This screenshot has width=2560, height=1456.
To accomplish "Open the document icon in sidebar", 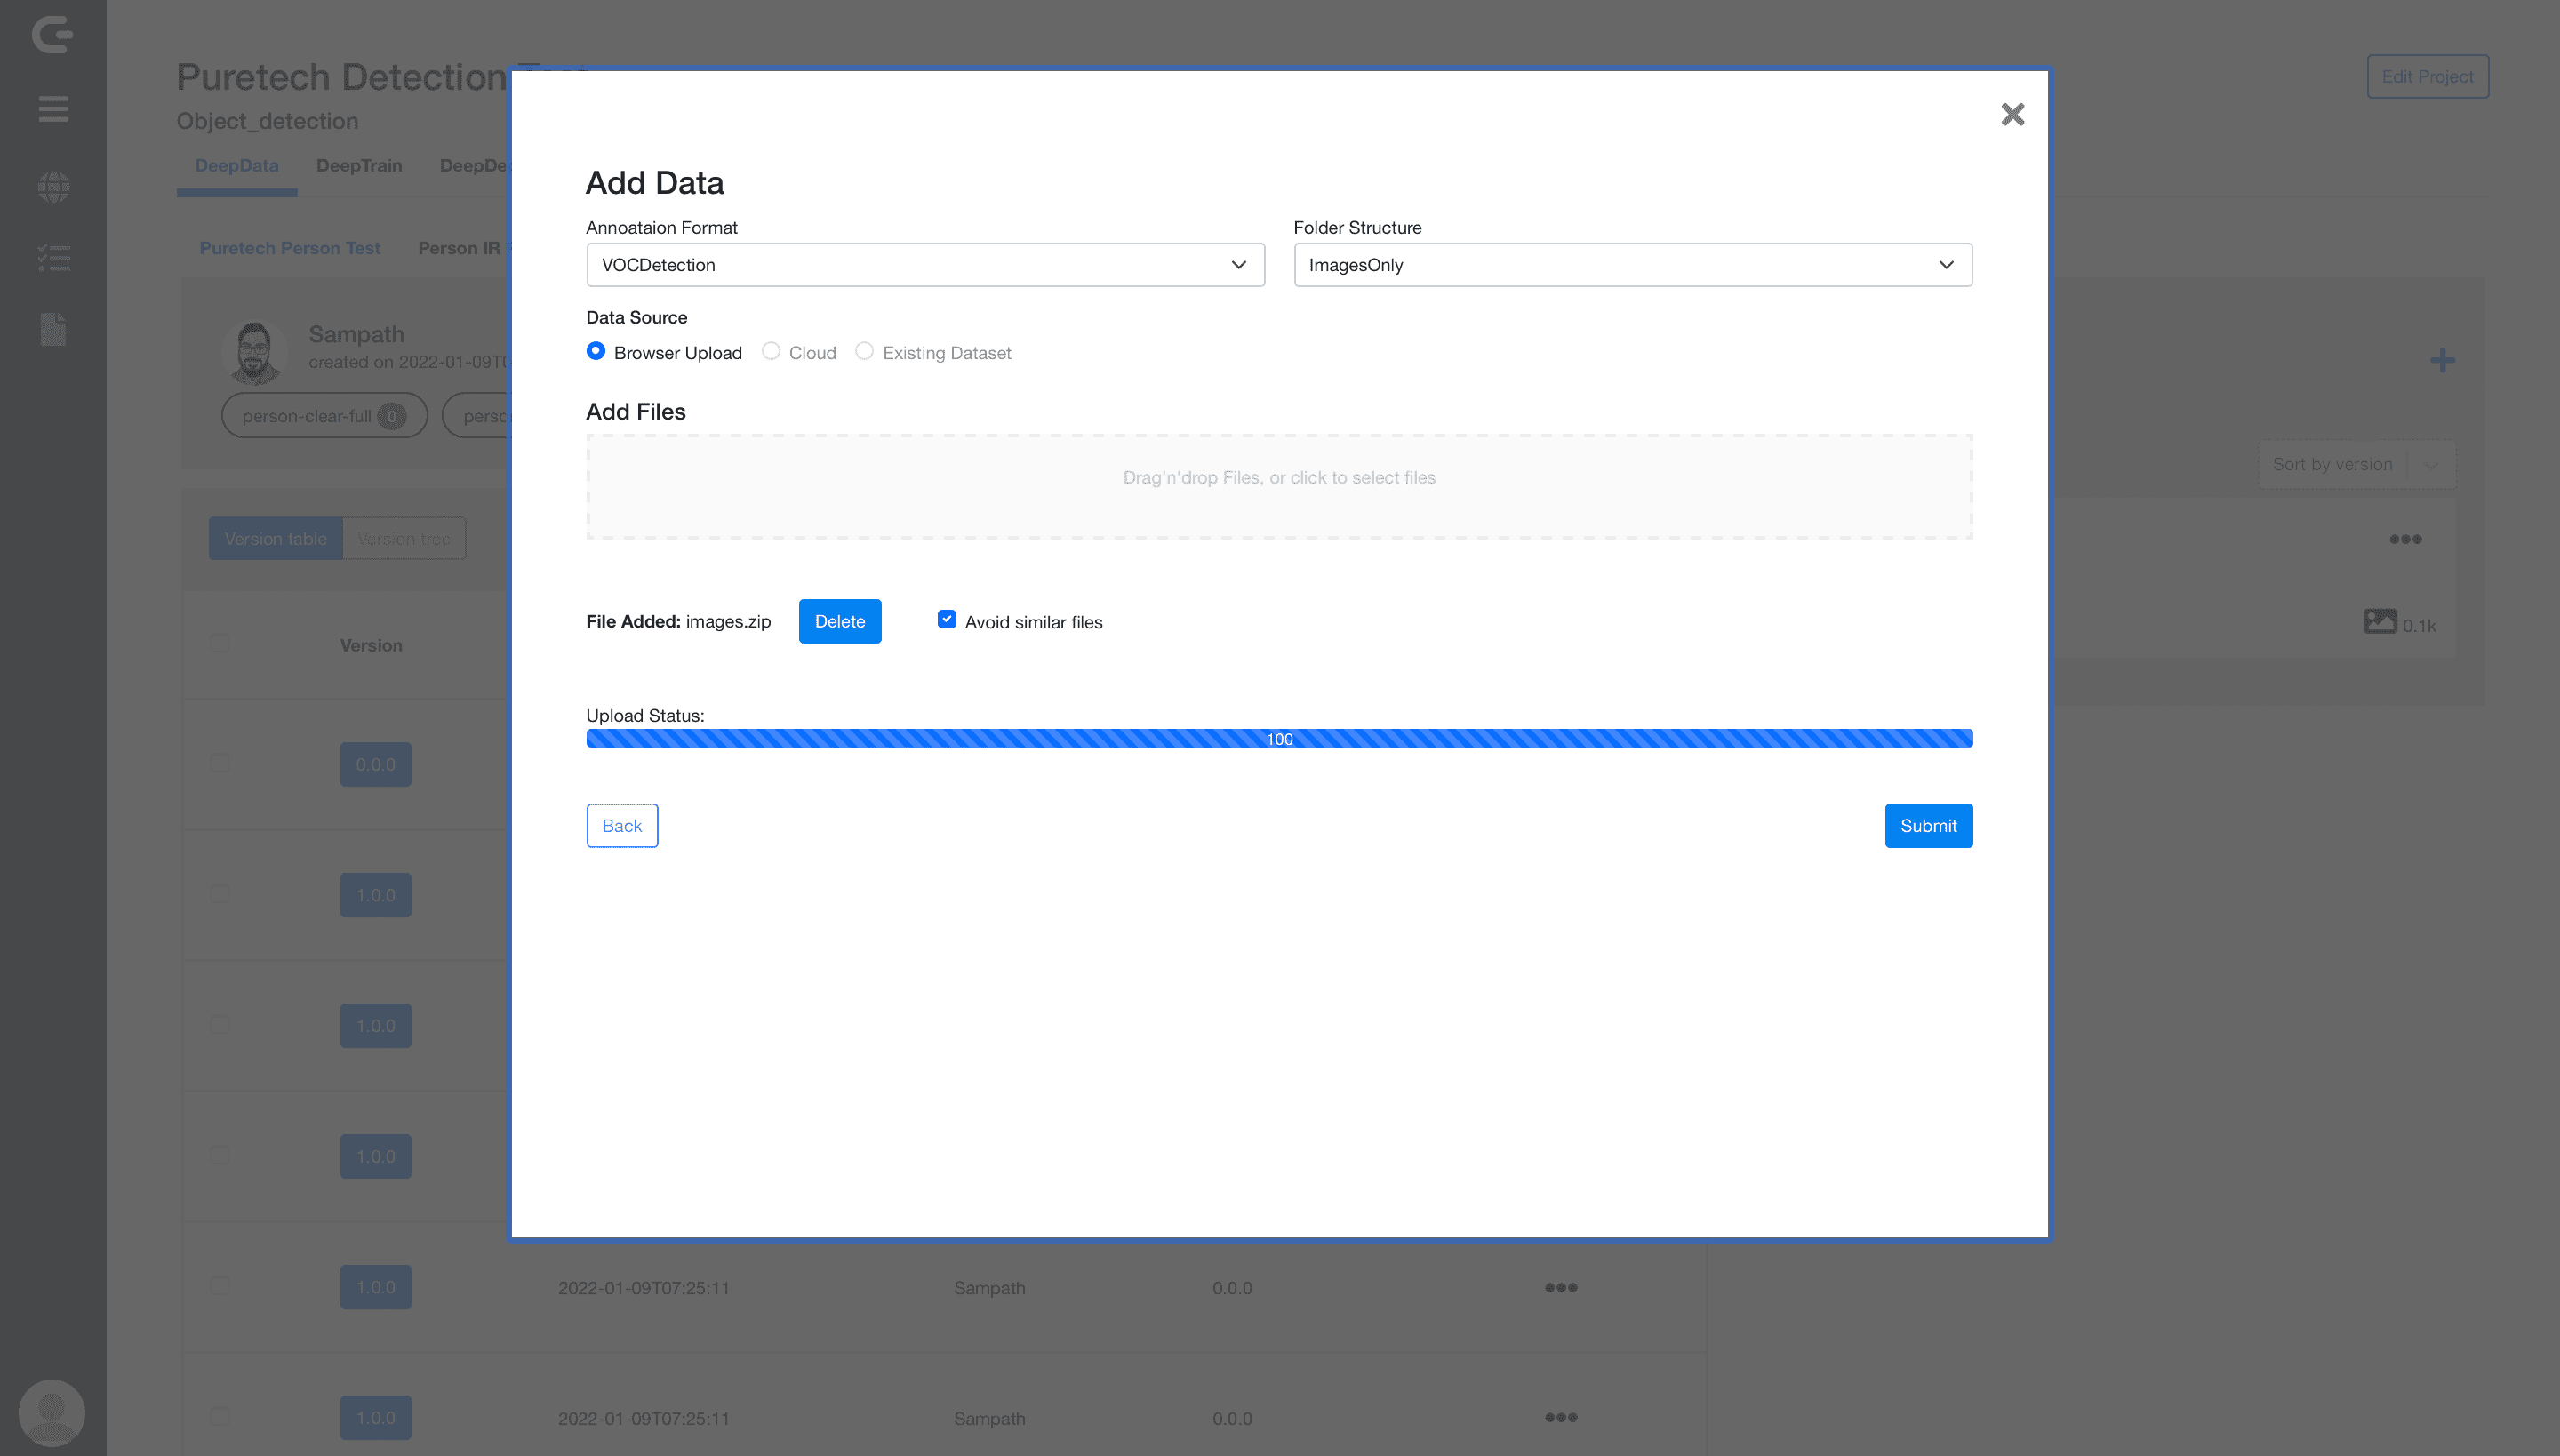I will pos(53,329).
